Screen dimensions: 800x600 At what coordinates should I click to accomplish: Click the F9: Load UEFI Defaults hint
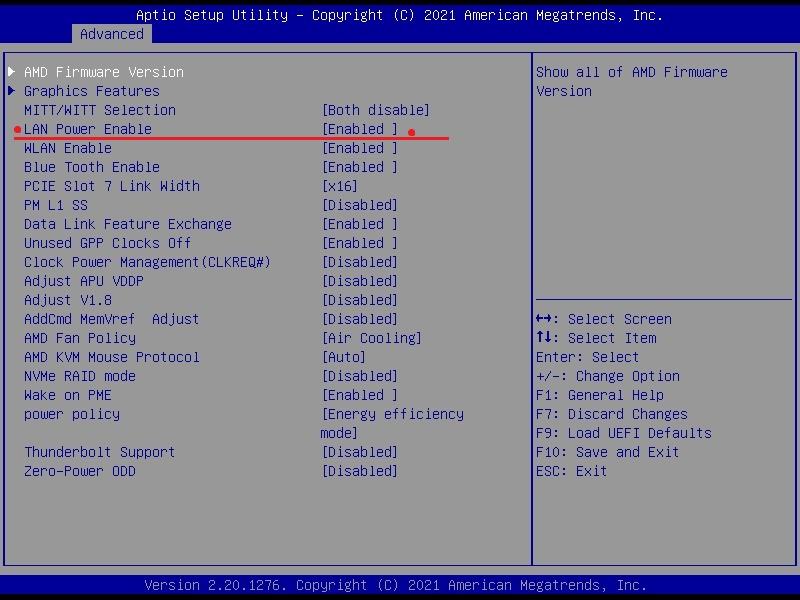coord(623,433)
